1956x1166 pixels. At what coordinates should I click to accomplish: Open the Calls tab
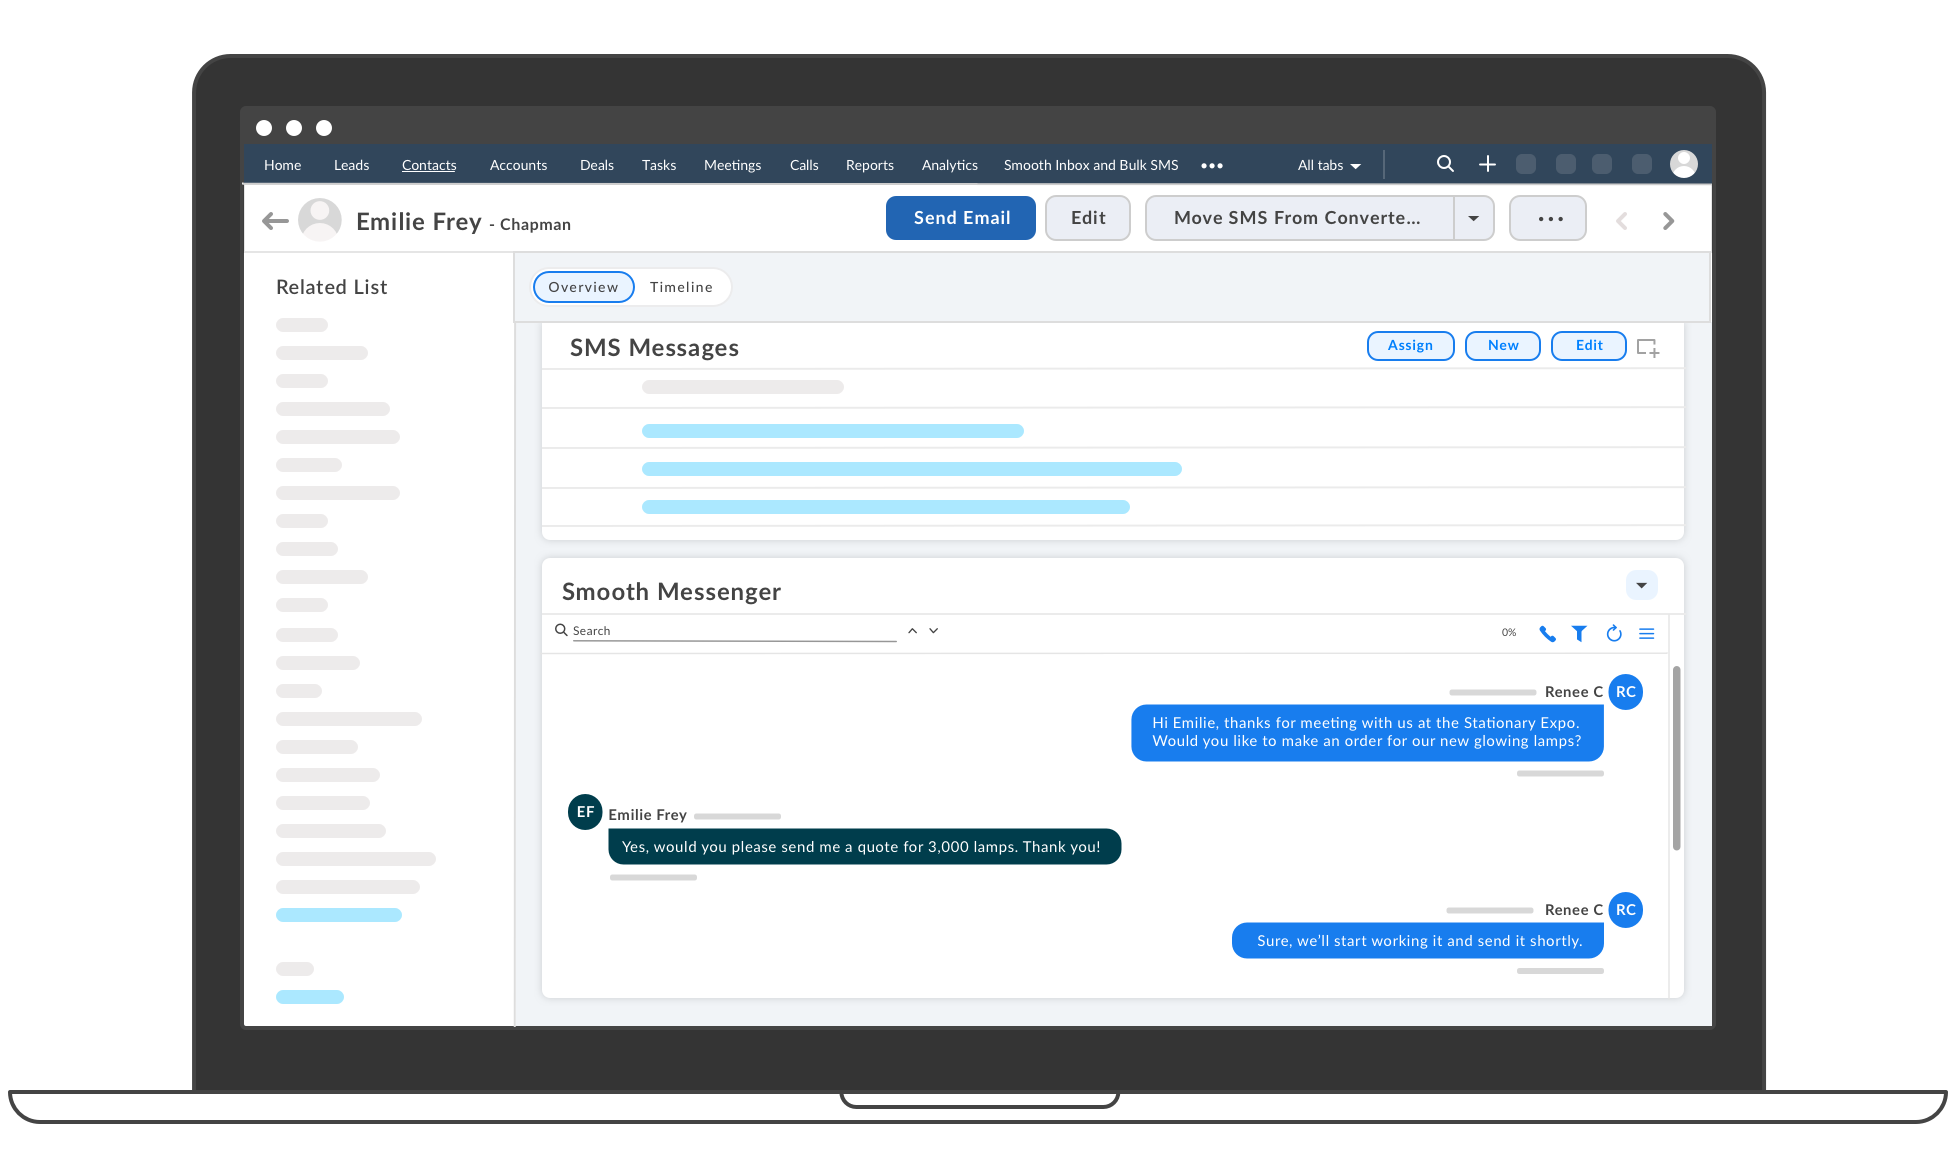point(804,165)
